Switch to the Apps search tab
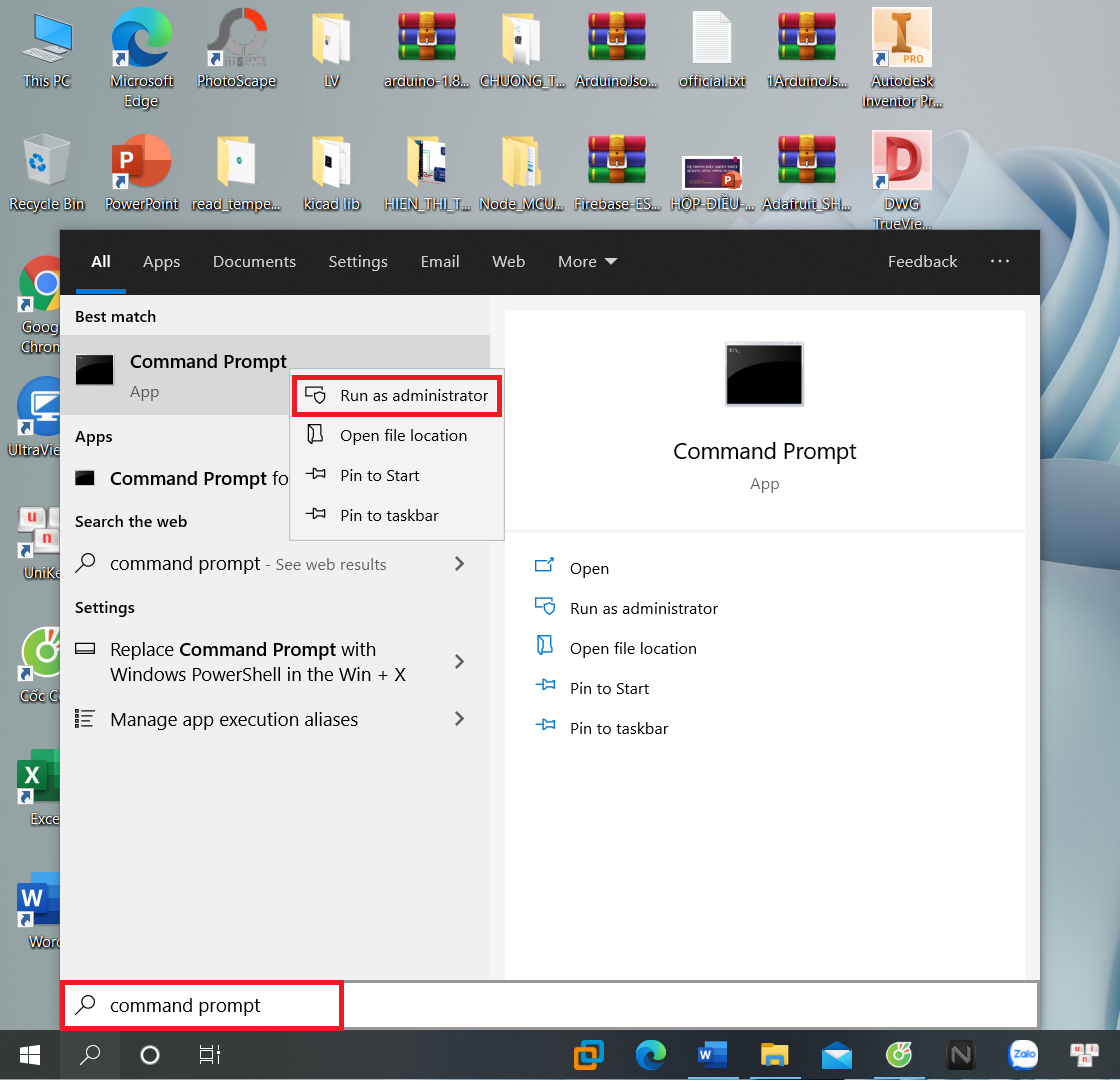The image size is (1120, 1080). pyautogui.click(x=161, y=262)
